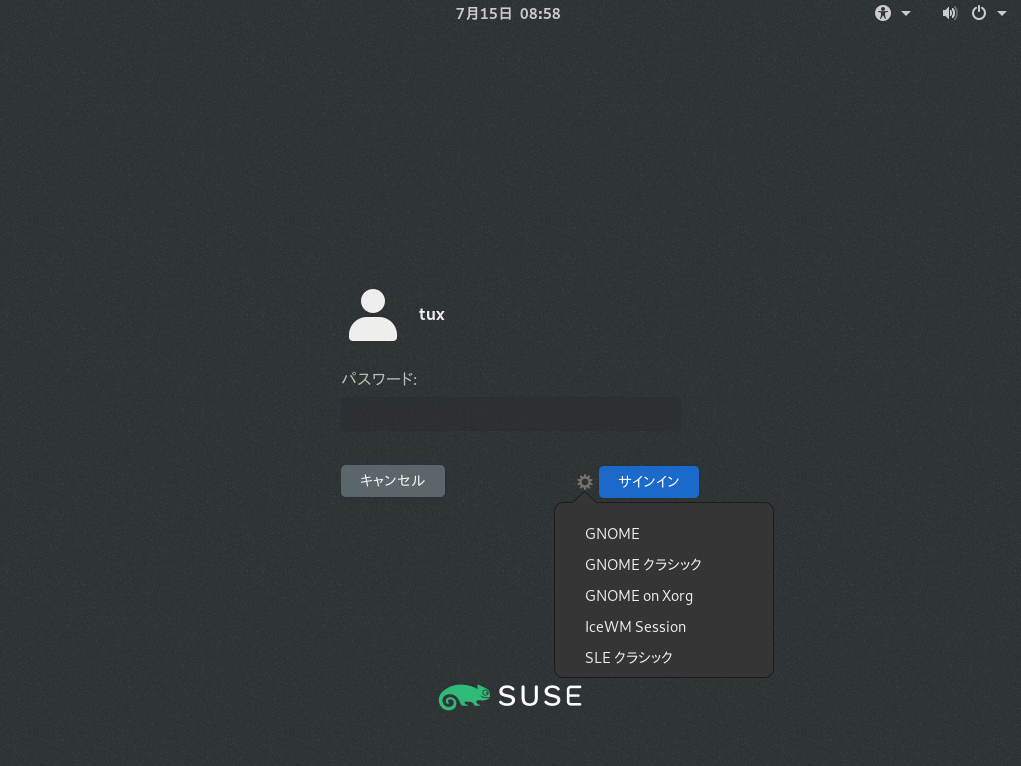1021x766 pixels.
Task: Click the tux user avatar
Action: click(372, 315)
